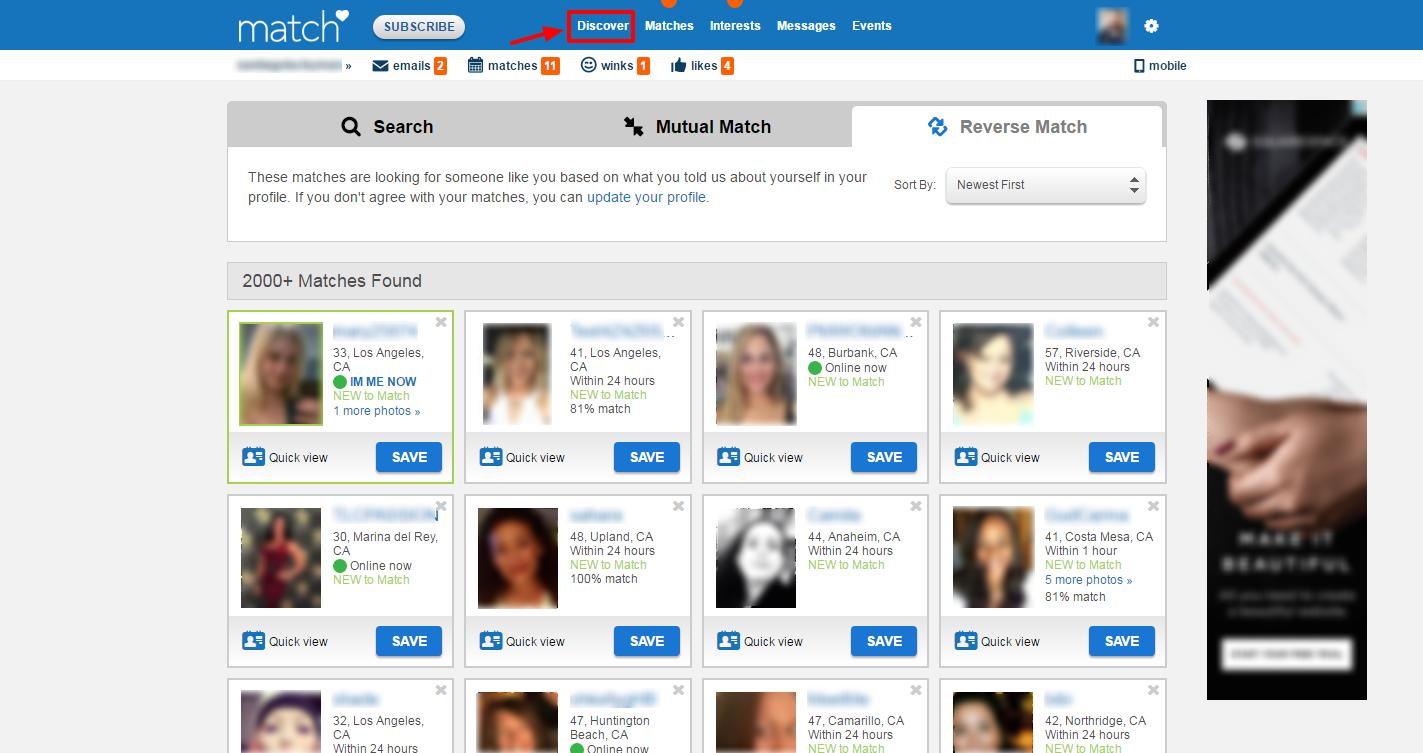Open Quick view for 41, Costa Mesa
Image resolution: width=1423 pixels, height=753 pixels.
pyautogui.click(x=997, y=641)
